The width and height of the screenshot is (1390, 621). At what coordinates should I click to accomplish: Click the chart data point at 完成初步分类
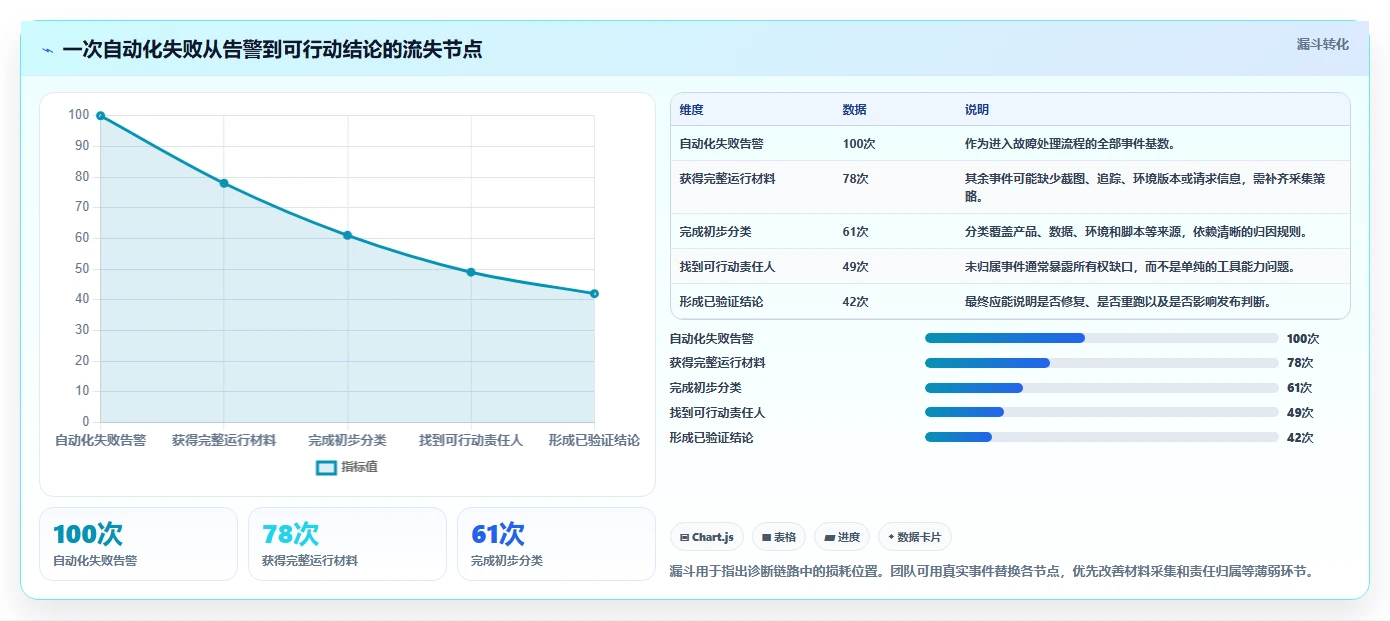click(x=347, y=235)
